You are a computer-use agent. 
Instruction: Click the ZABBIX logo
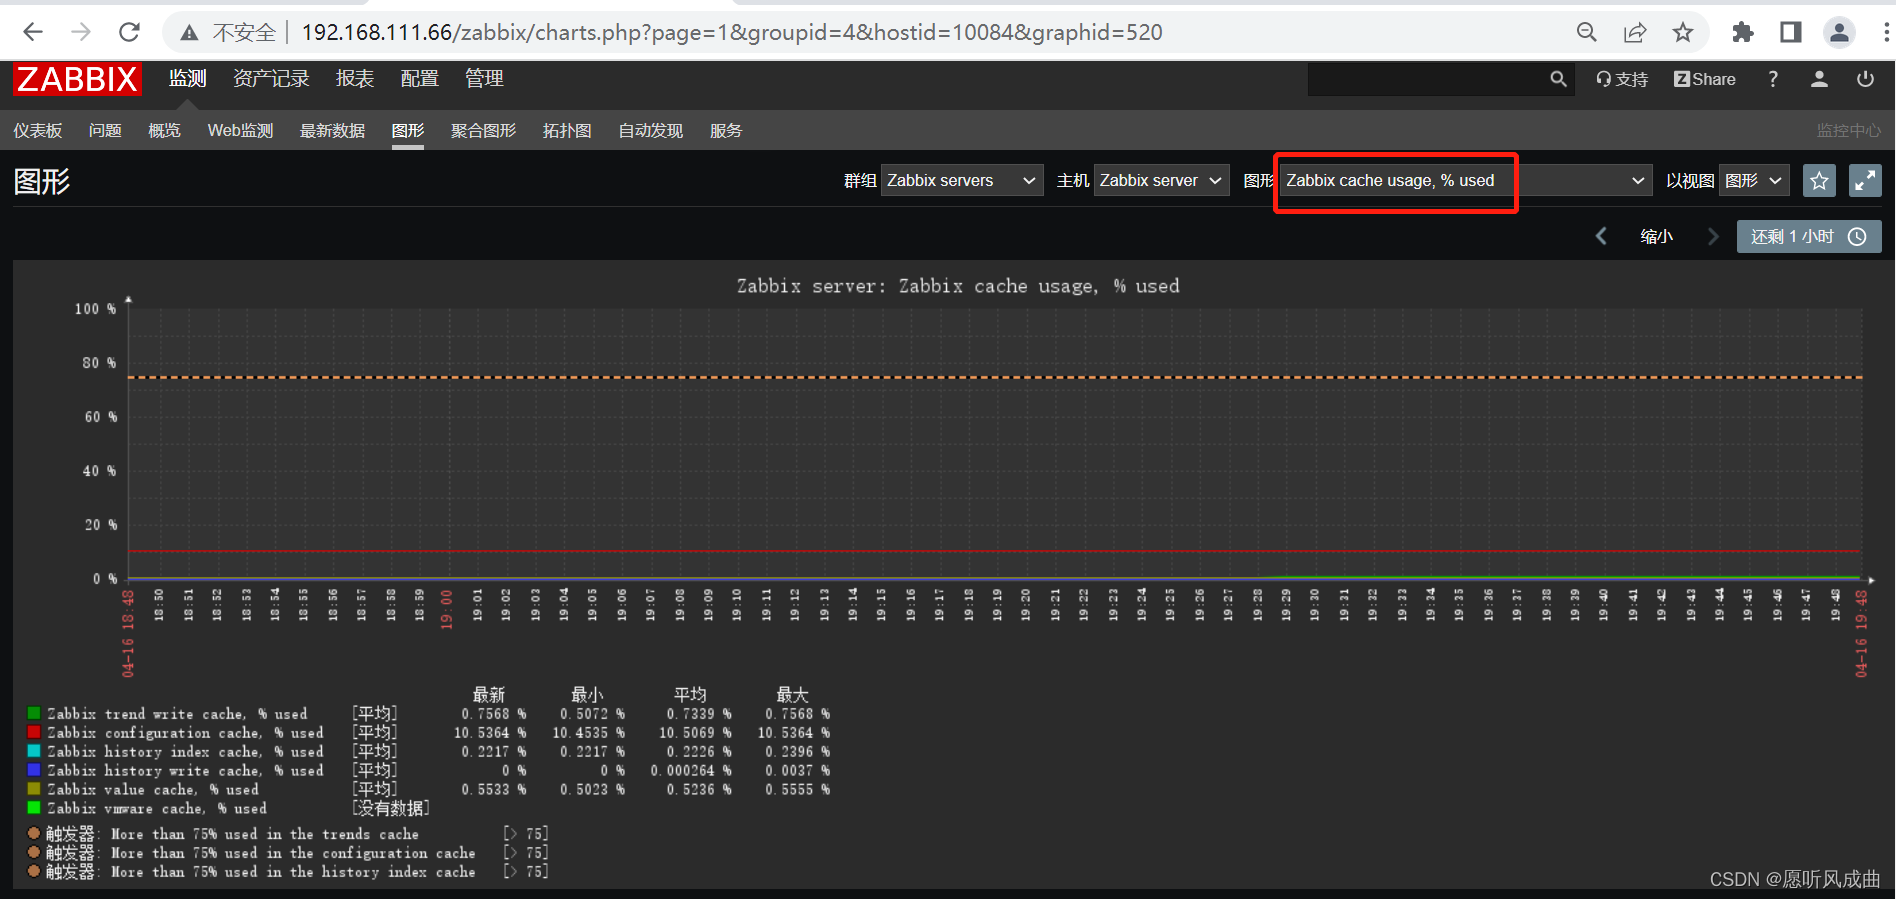[77, 79]
